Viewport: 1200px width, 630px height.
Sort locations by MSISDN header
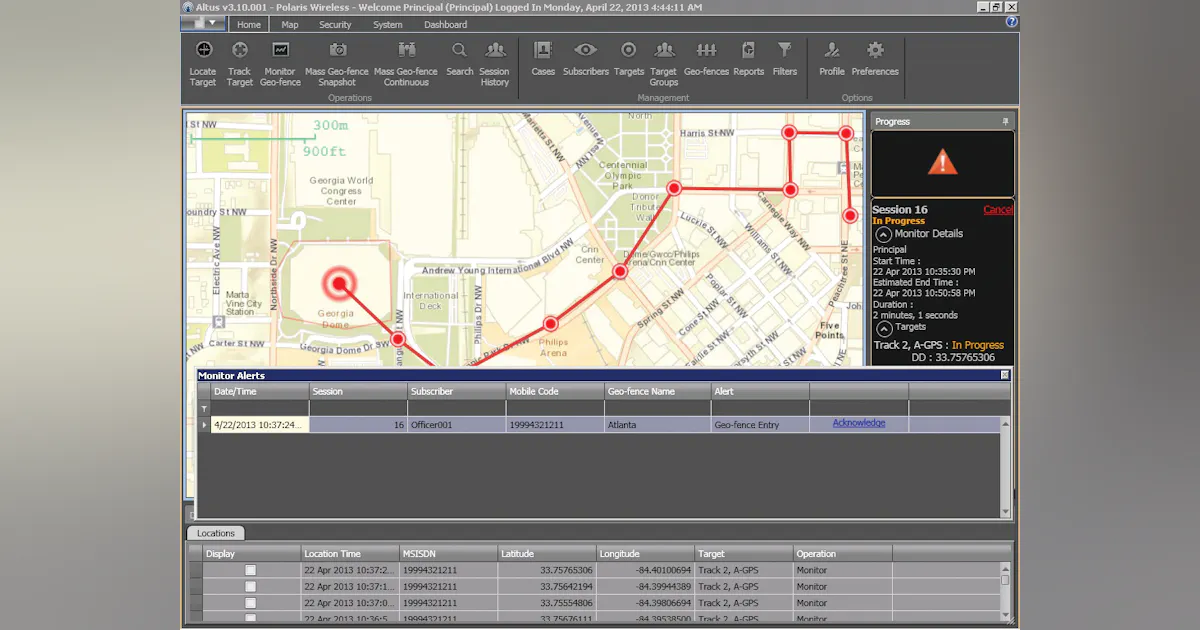coord(448,554)
